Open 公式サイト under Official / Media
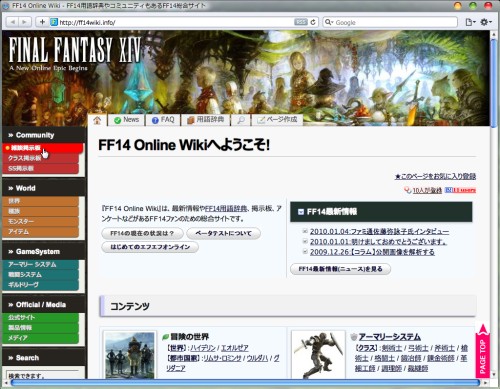The image size is (500, 389). click(x=41, y=317)
